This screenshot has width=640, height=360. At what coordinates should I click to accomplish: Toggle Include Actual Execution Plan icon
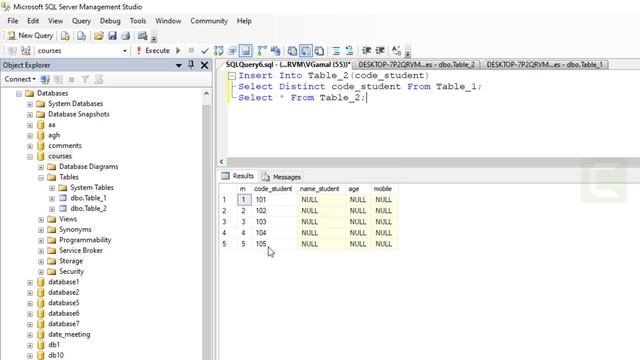pos(262,51)
